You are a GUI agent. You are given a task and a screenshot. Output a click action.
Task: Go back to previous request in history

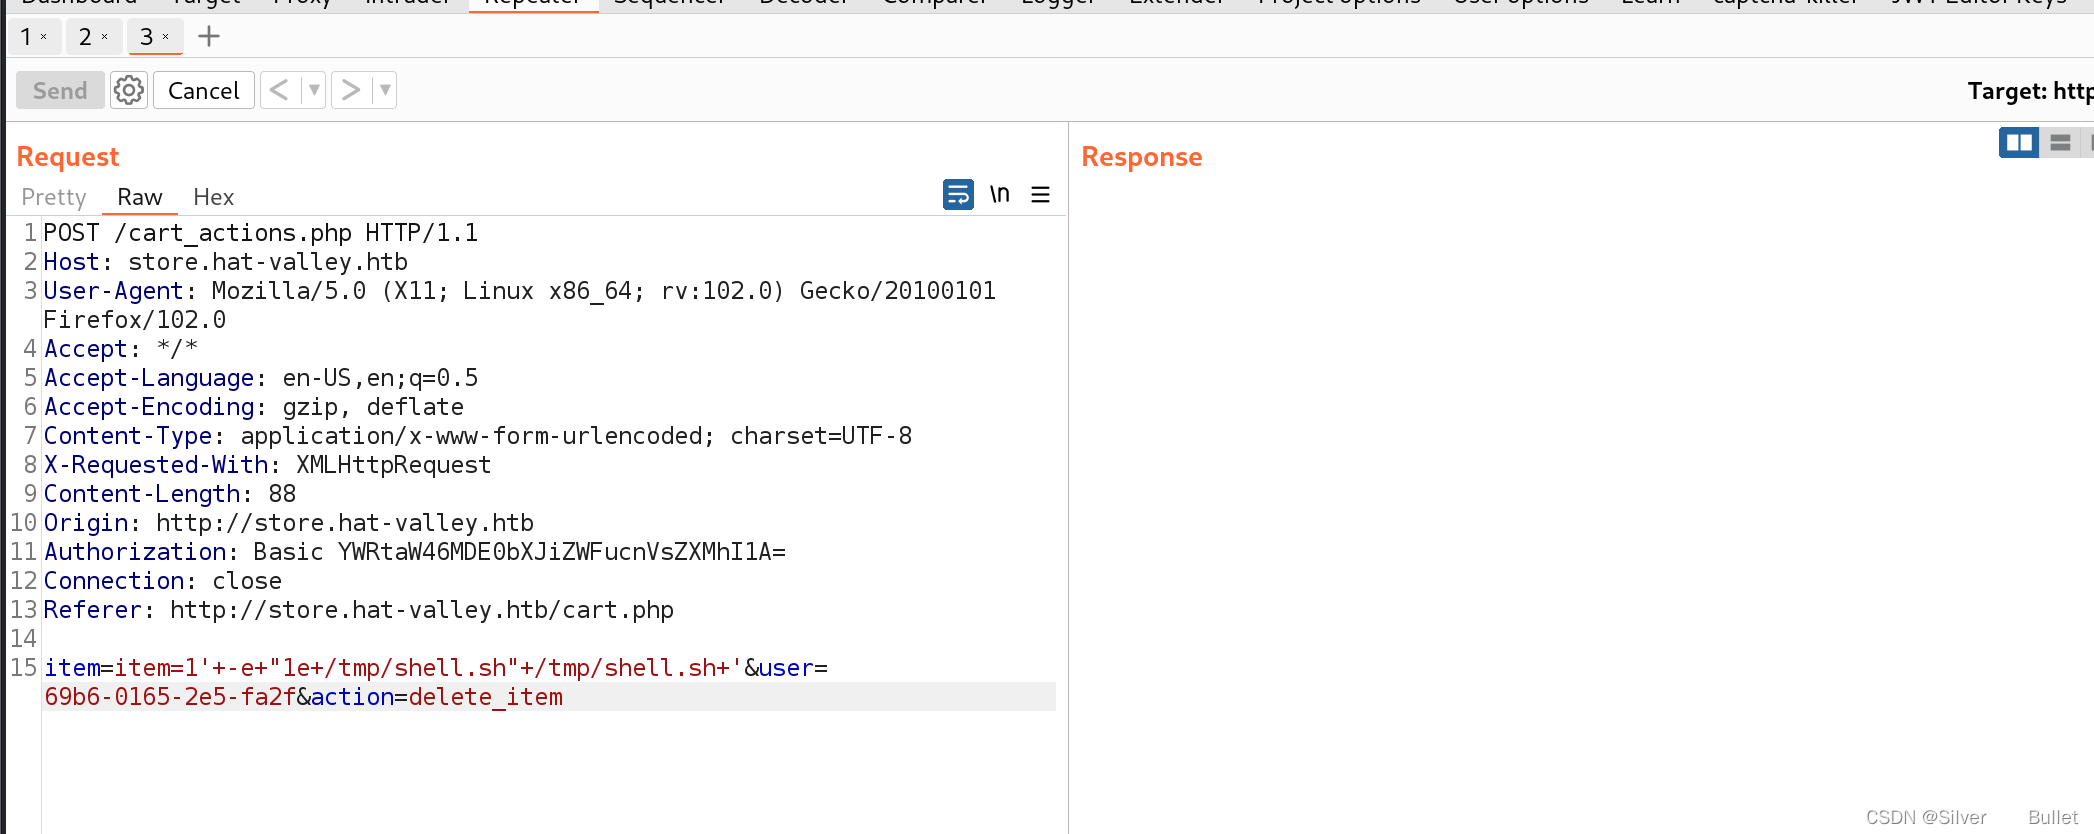point(279,91)
